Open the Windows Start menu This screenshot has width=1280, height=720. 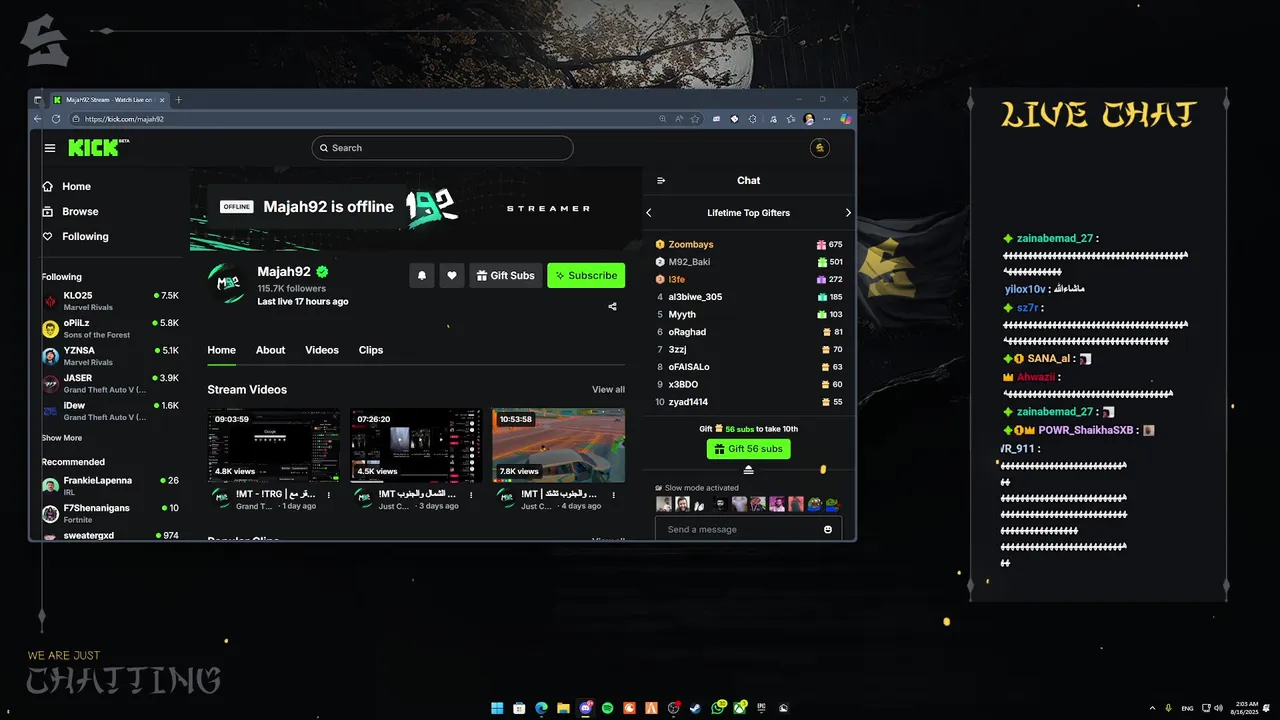coord(497,708)
